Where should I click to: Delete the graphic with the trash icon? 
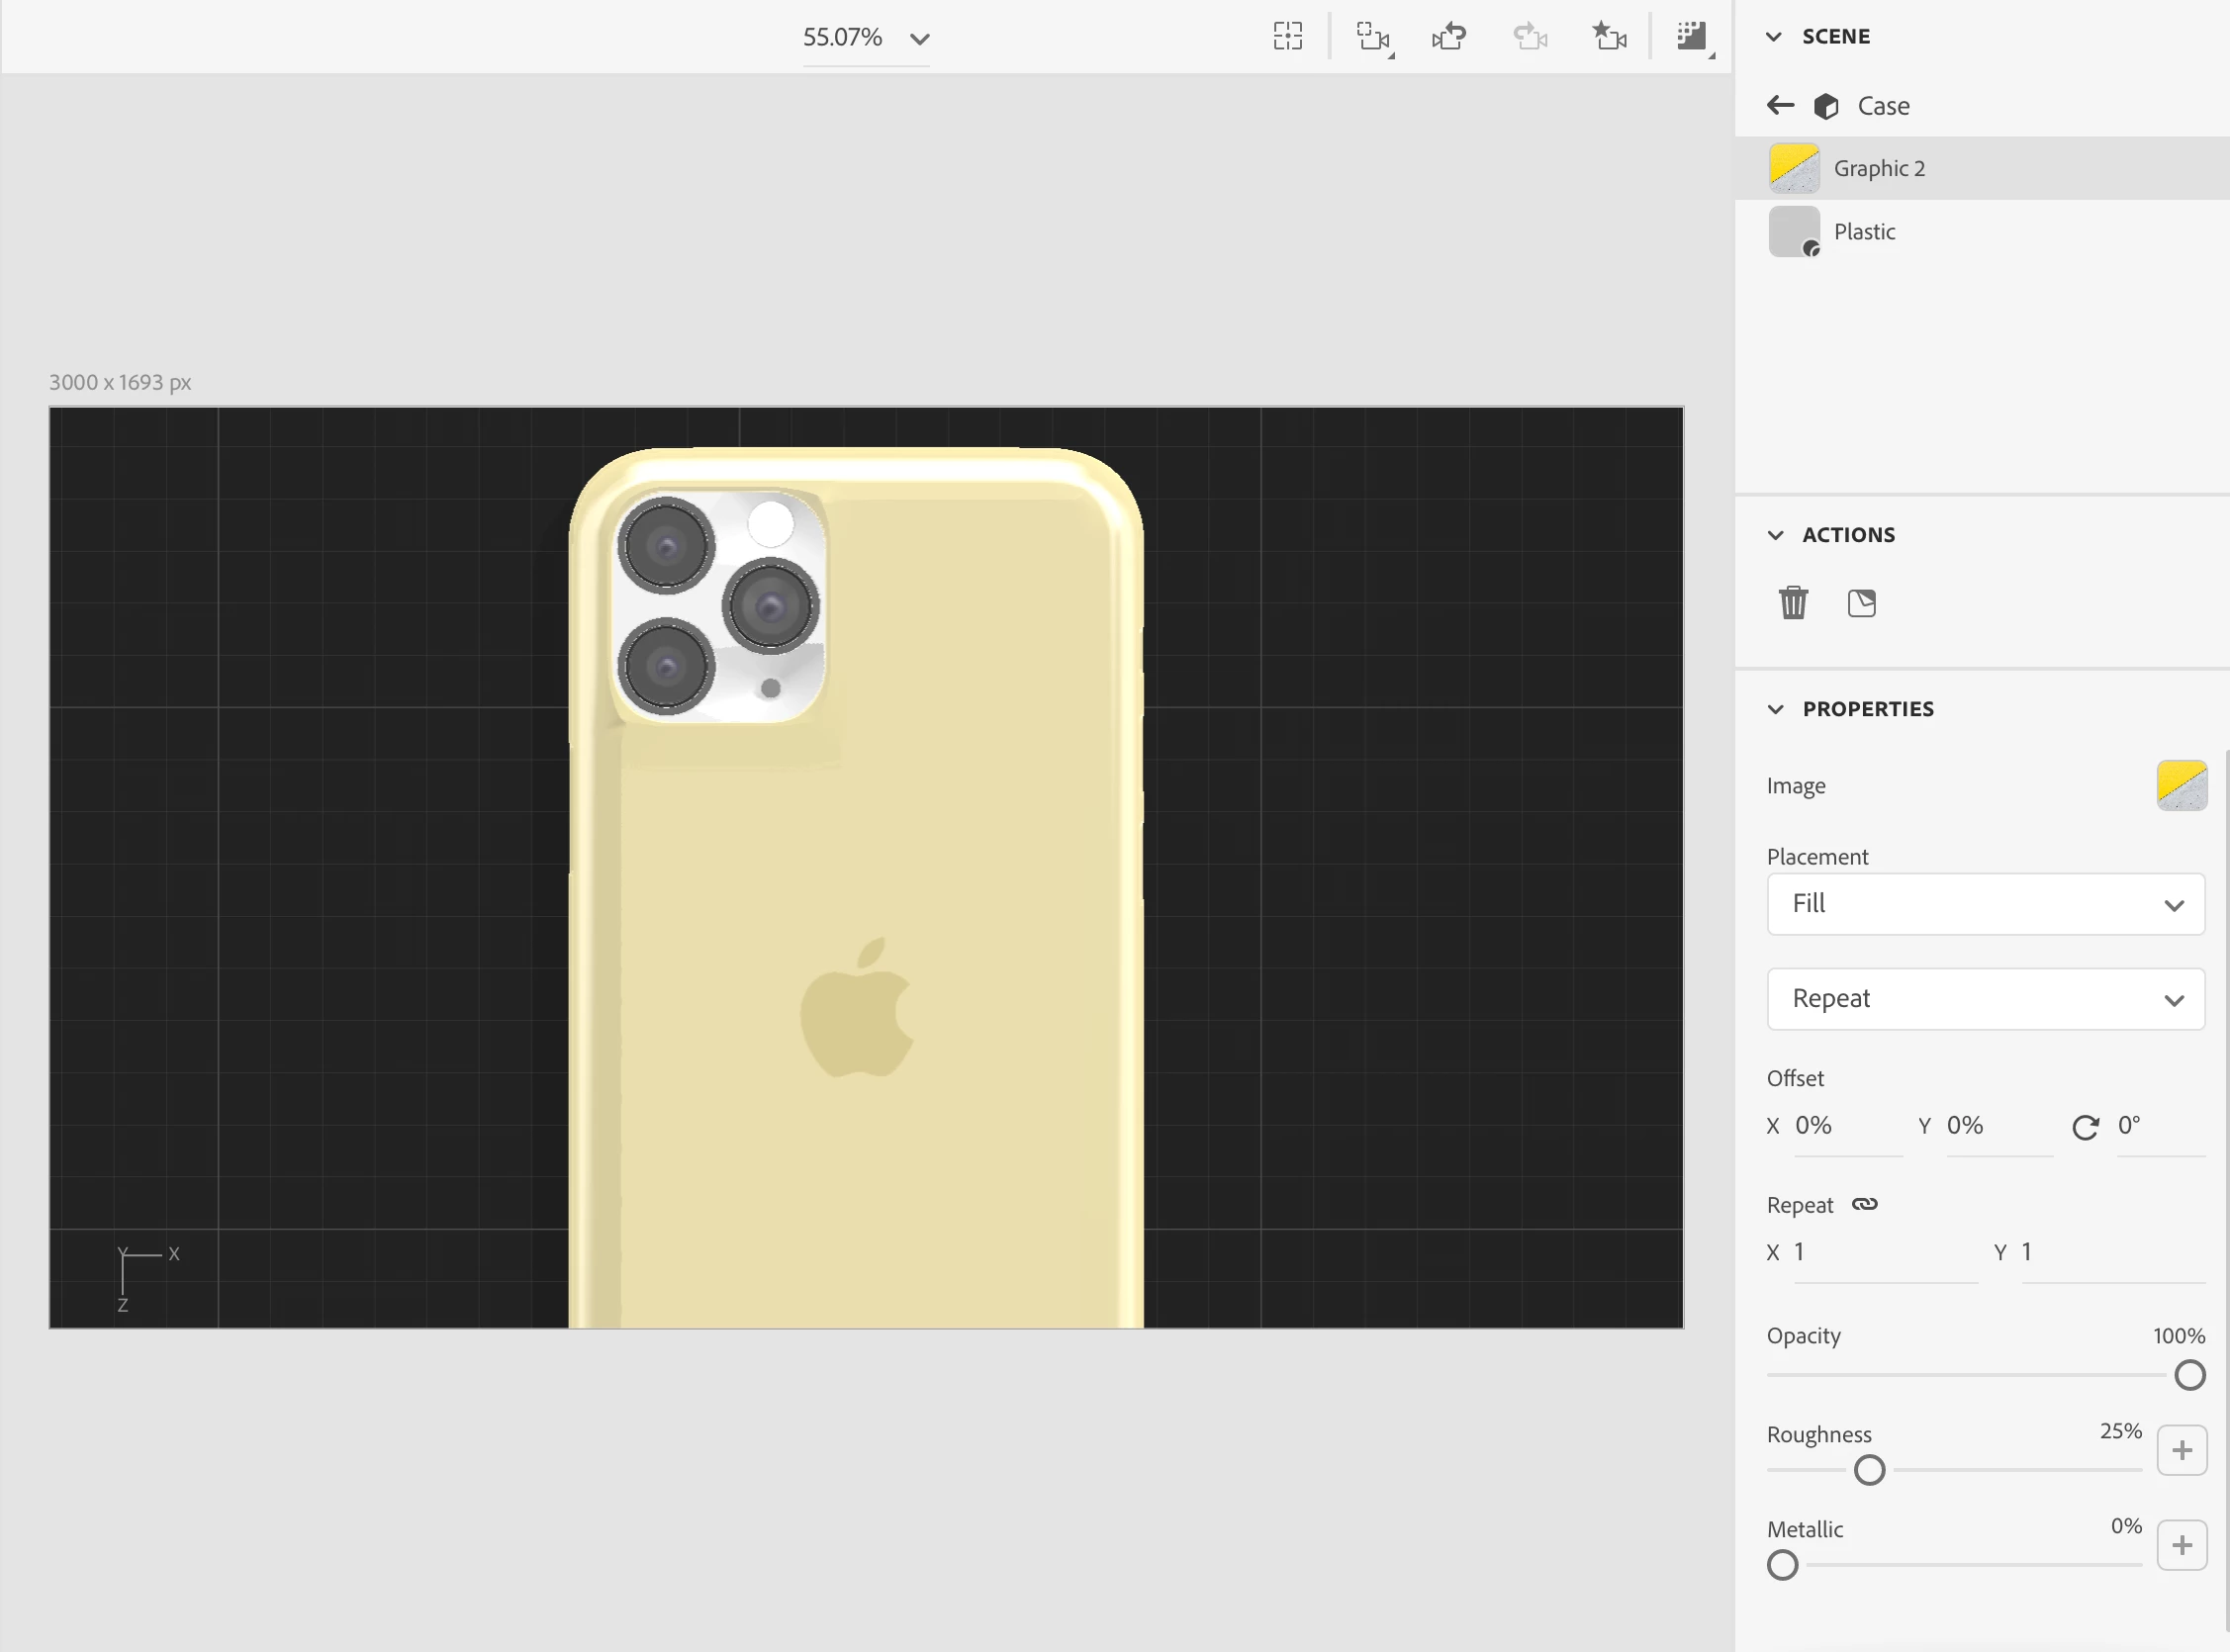tap(1793, 603)
